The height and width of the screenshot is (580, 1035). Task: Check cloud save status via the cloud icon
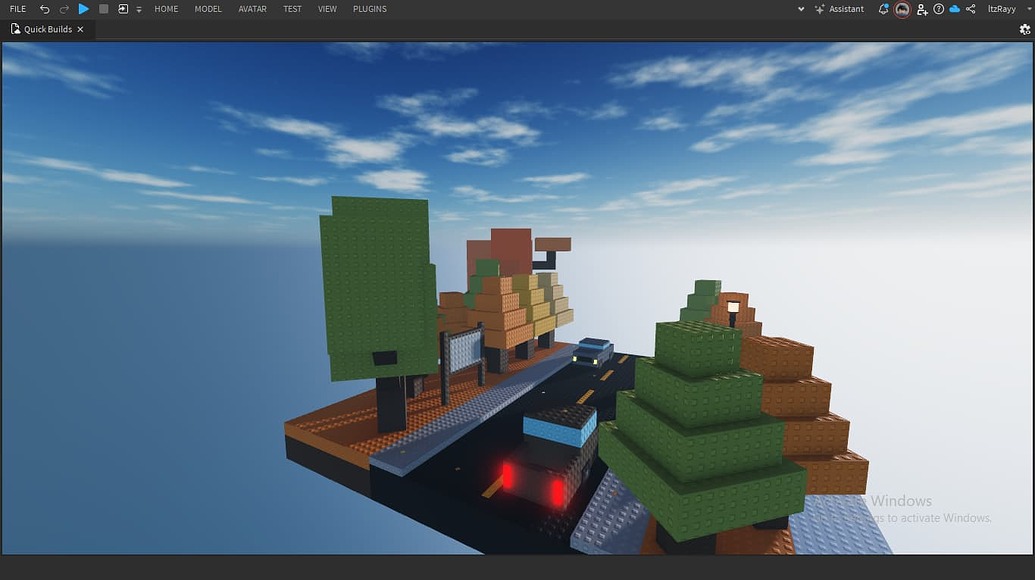tap(954, 9)
